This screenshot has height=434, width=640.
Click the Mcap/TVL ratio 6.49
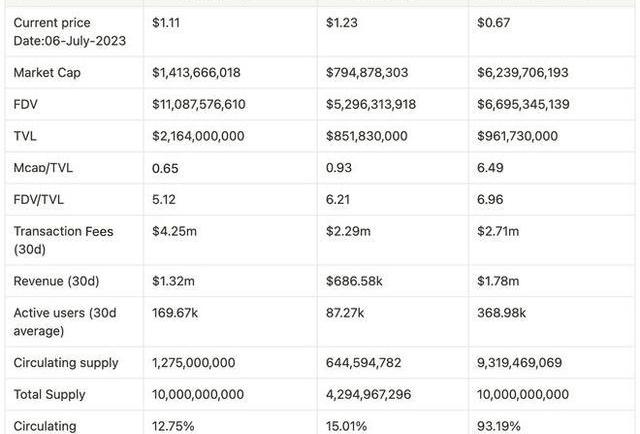(x=492, y=168)
